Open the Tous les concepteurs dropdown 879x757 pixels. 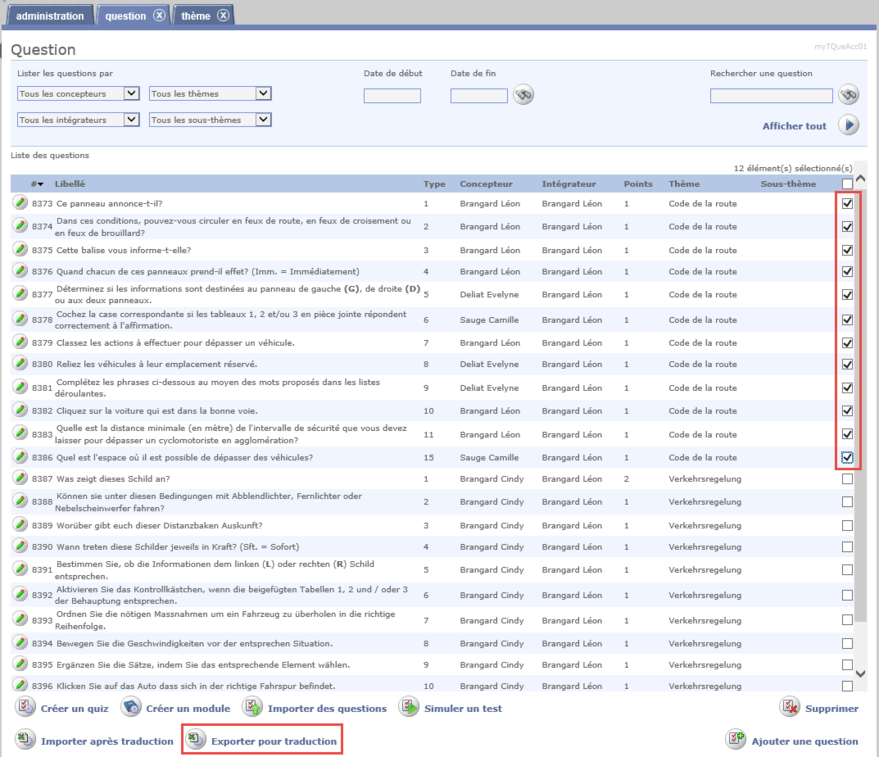pyautogui.click(x=78, y=94)
